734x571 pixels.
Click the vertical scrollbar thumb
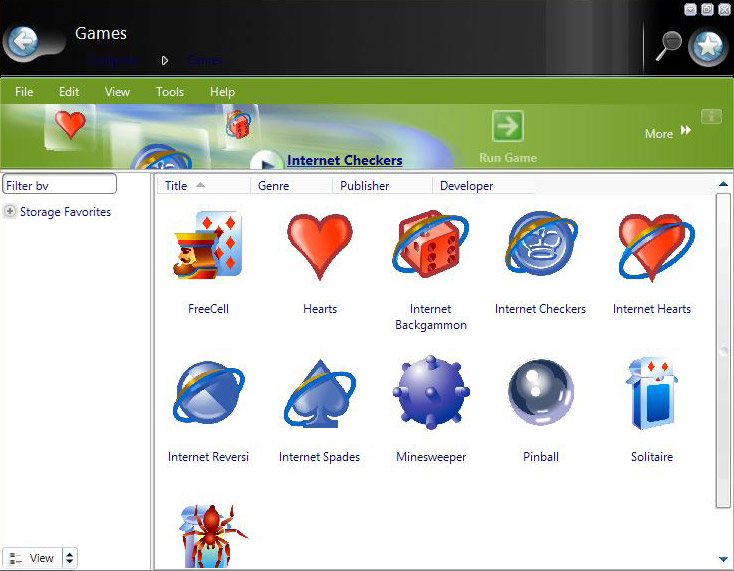pos(723,351)
